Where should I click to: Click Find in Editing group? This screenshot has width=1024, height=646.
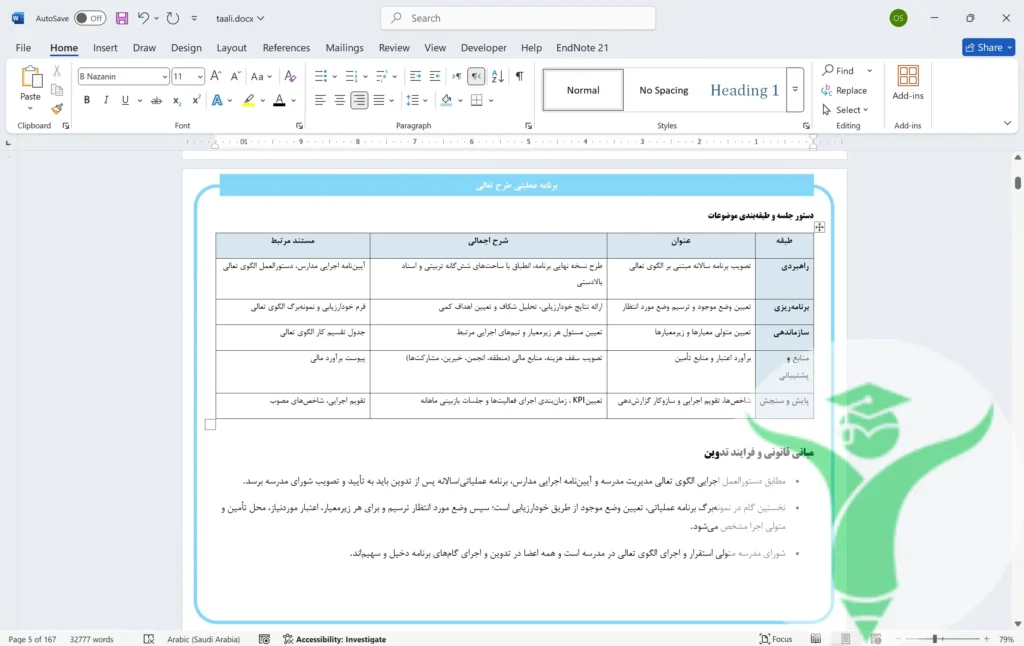(839, 71)
